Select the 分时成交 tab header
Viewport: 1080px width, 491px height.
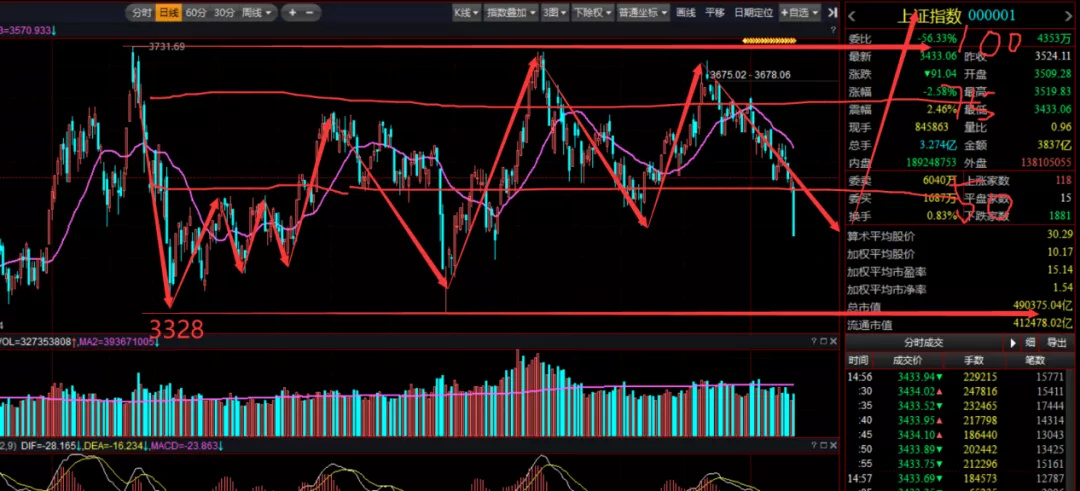[x=924, y=342]
